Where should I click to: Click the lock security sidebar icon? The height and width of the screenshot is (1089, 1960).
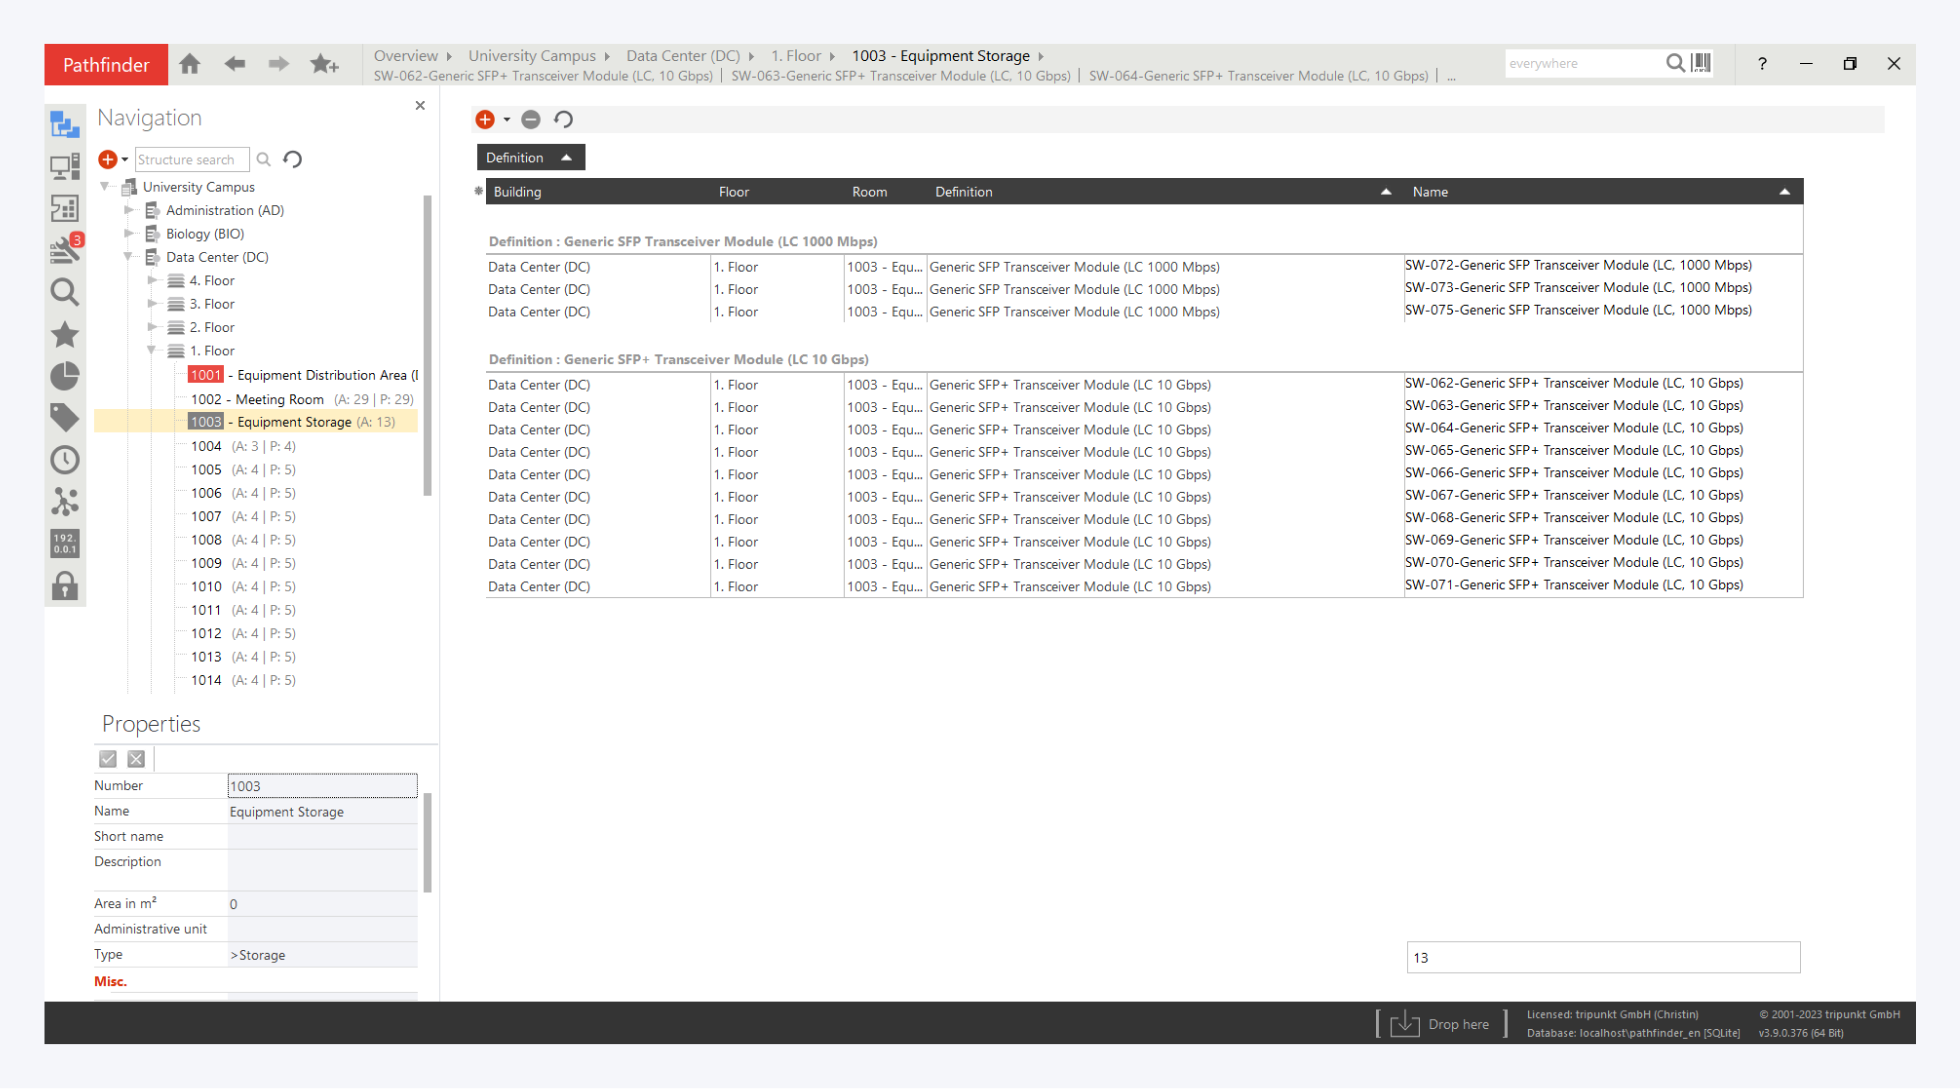[x=65, y=586]
